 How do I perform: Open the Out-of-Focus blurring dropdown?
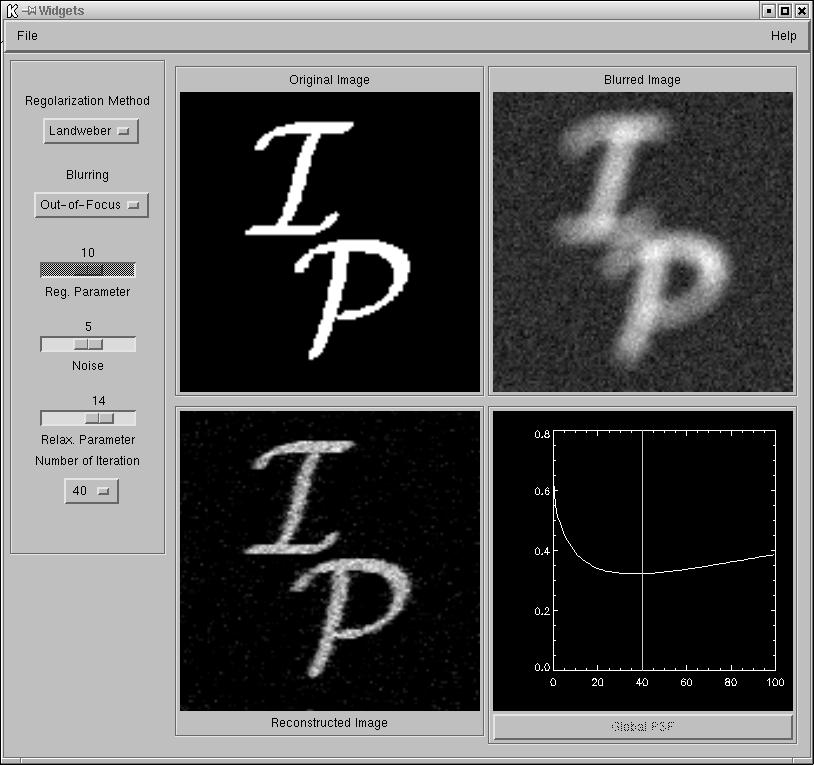pos(91,205)
